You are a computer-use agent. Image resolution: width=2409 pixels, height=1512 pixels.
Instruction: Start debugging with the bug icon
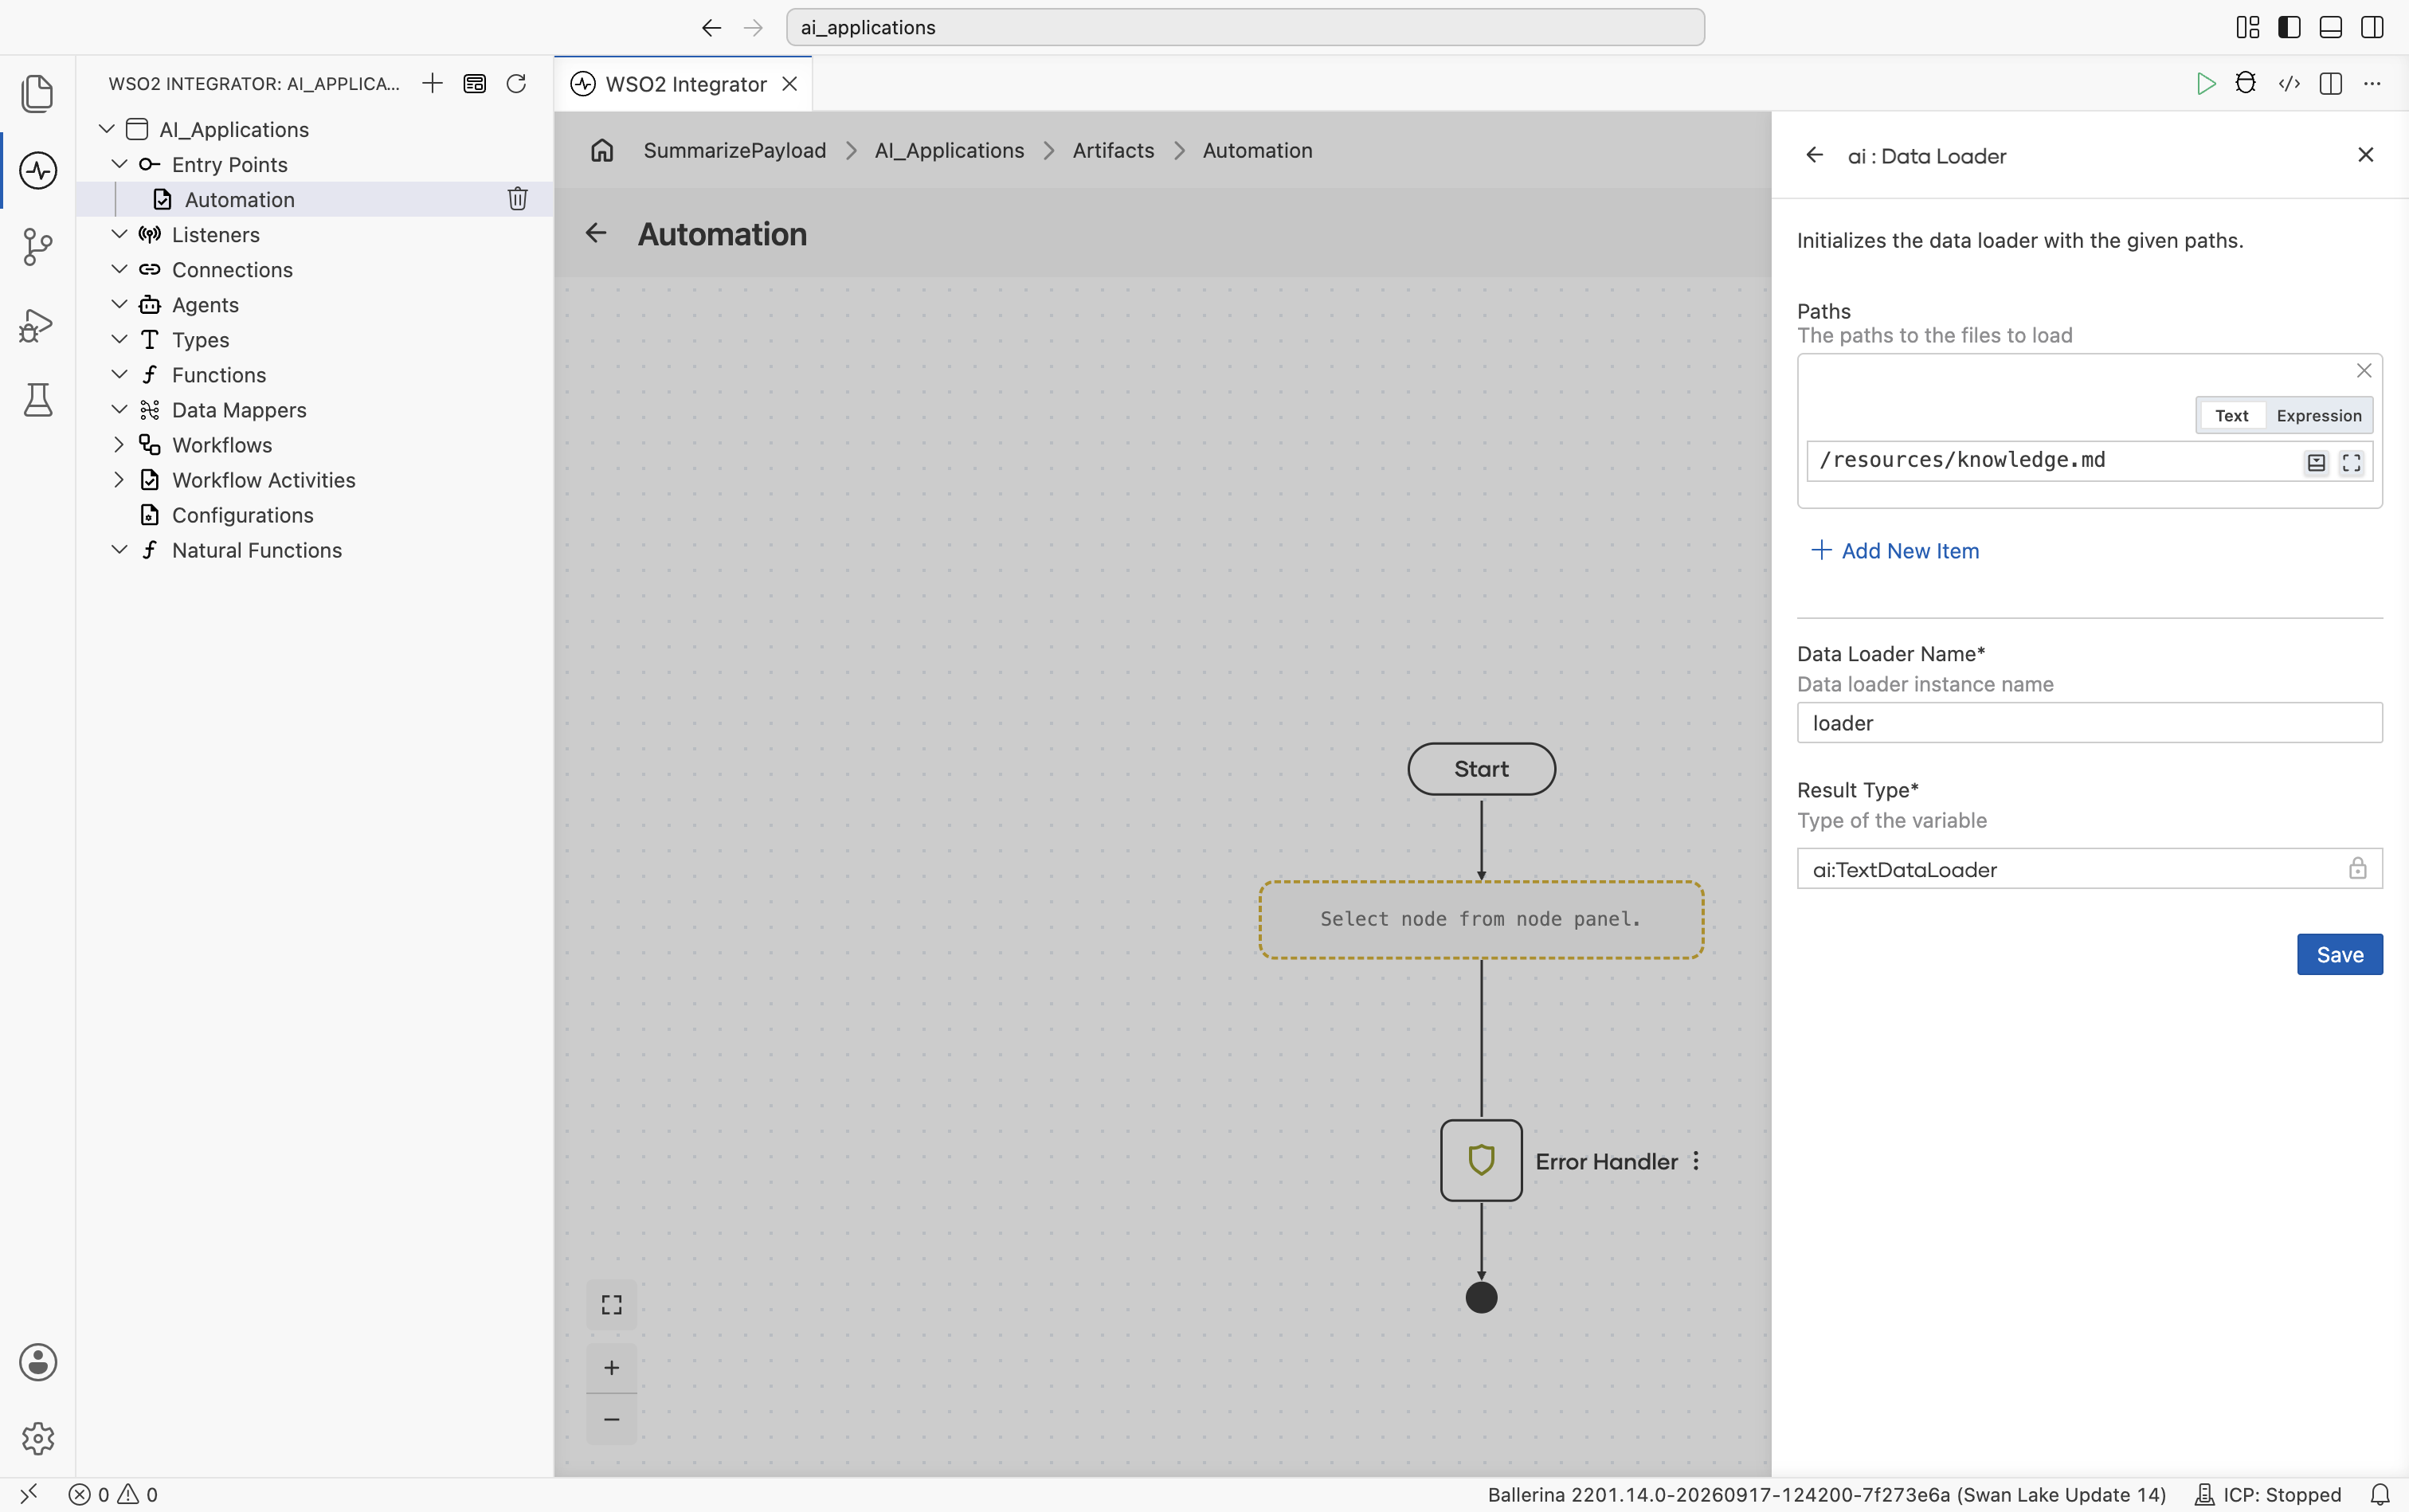pos(2246,83)
